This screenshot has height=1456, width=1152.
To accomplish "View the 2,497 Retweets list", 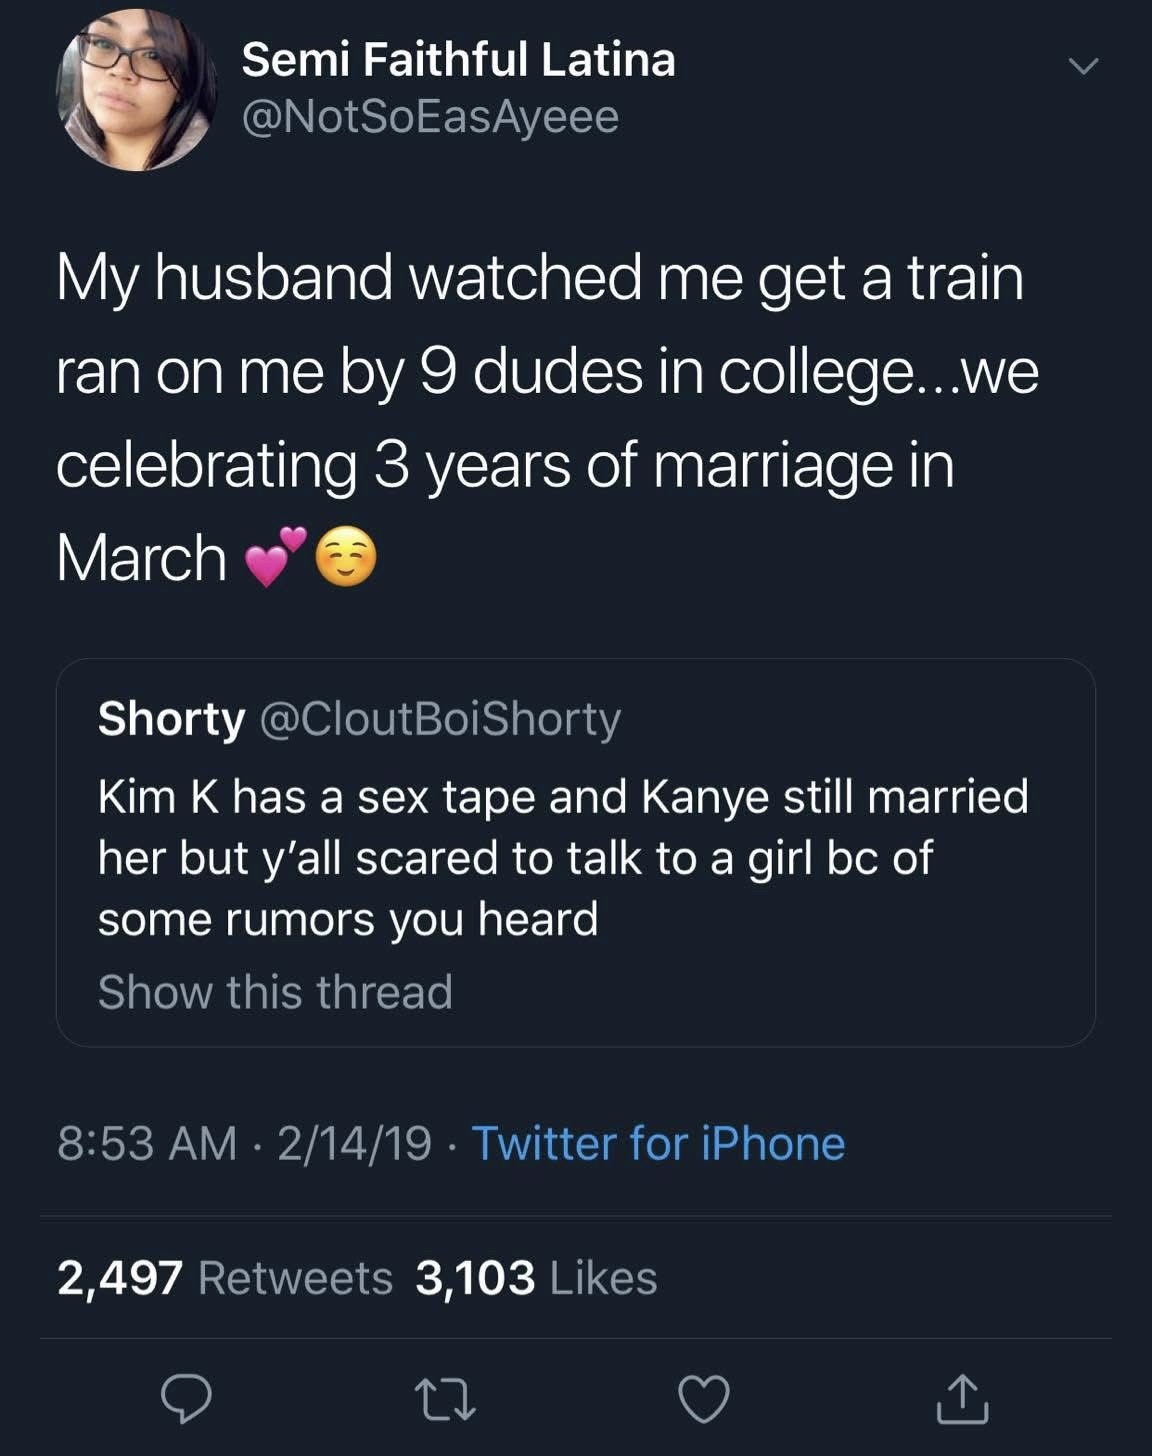I will point(225,1278).
